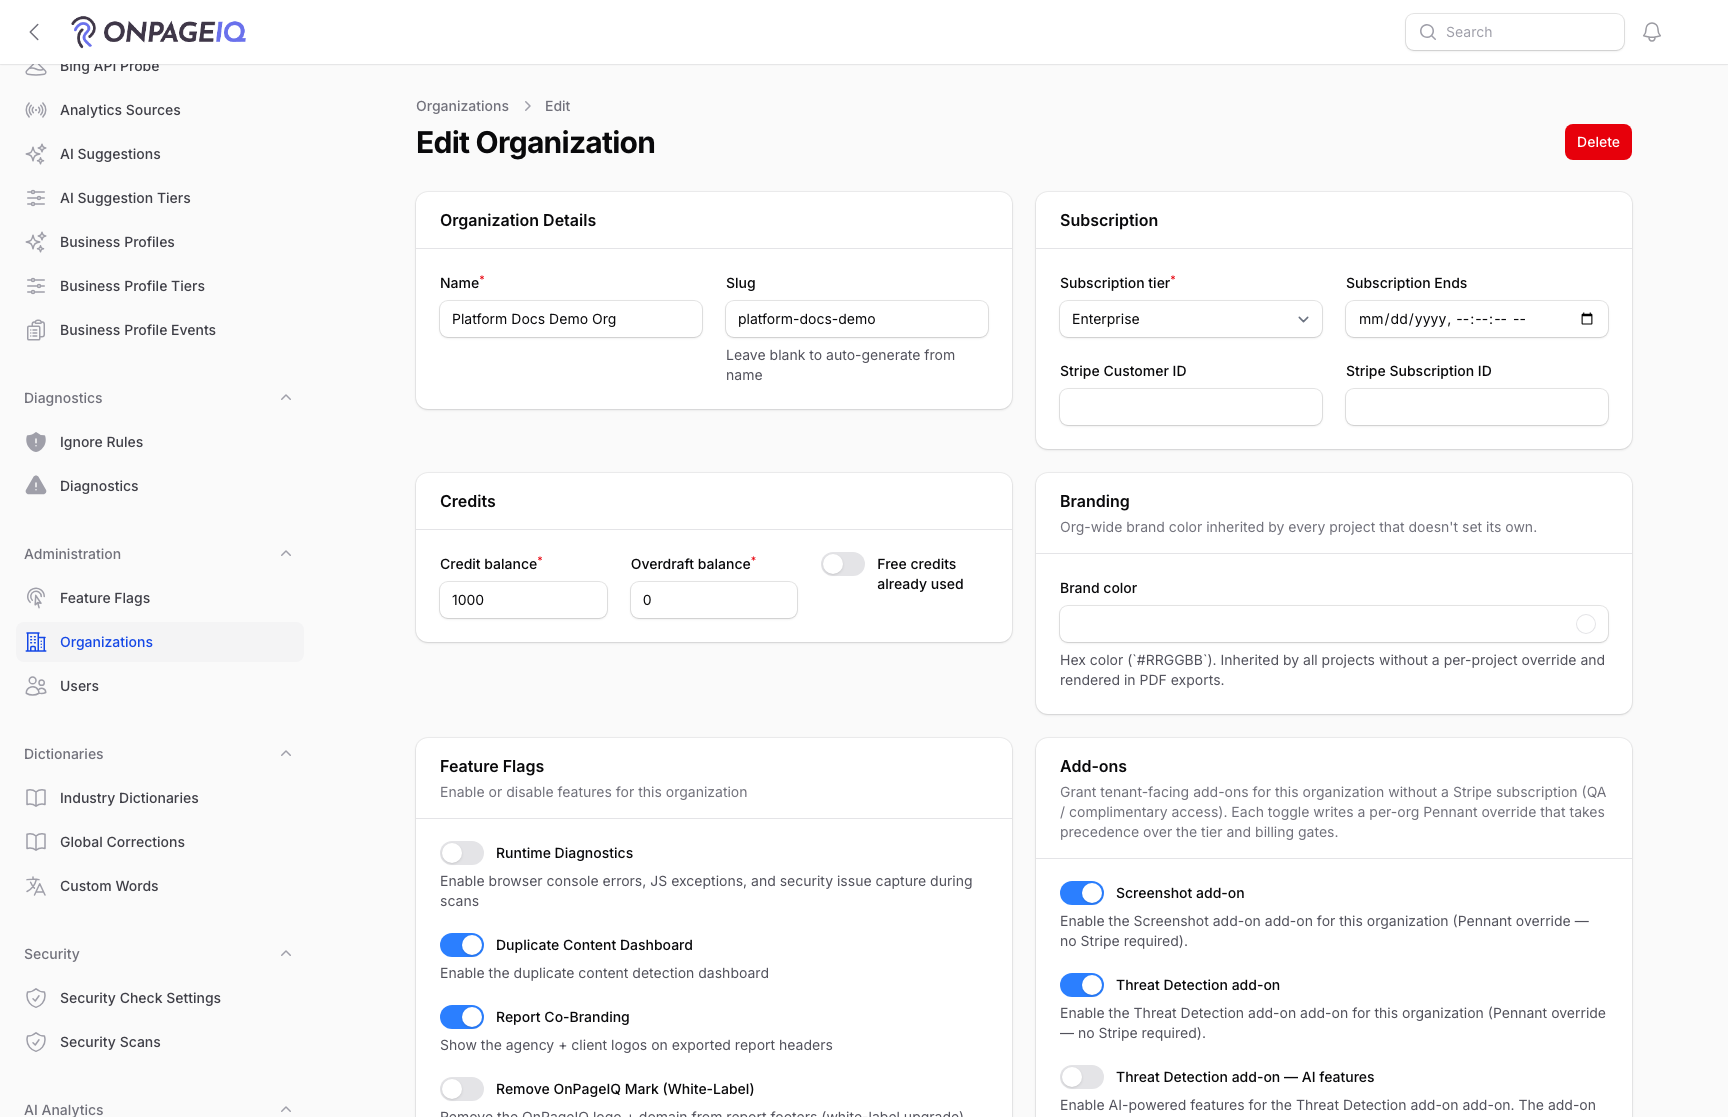Open calendar picker in Subscription Ends

[1587, 319]
